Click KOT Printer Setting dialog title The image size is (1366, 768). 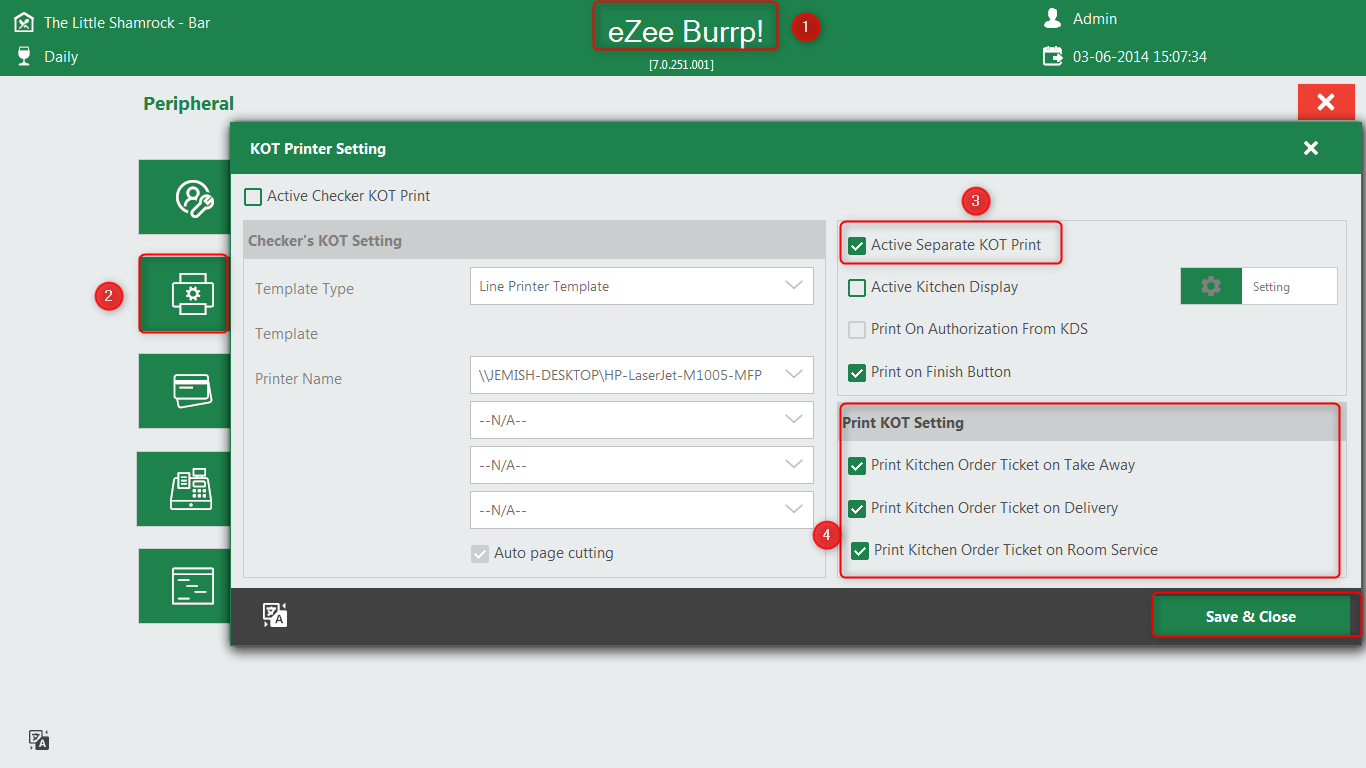[318, 148]
